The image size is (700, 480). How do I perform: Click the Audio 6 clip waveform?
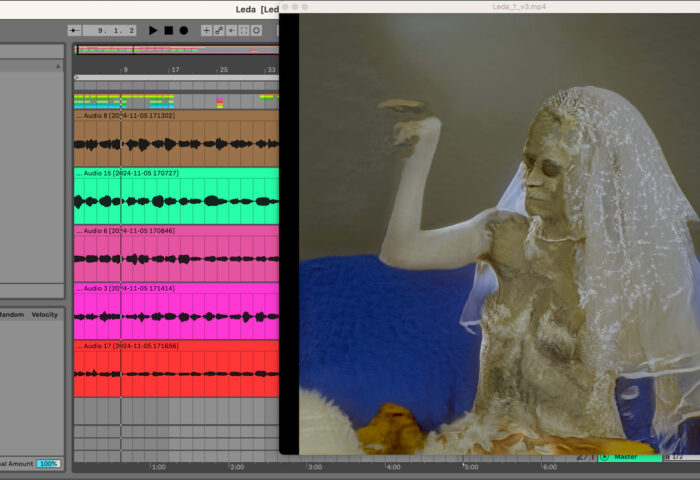[176, 259]
